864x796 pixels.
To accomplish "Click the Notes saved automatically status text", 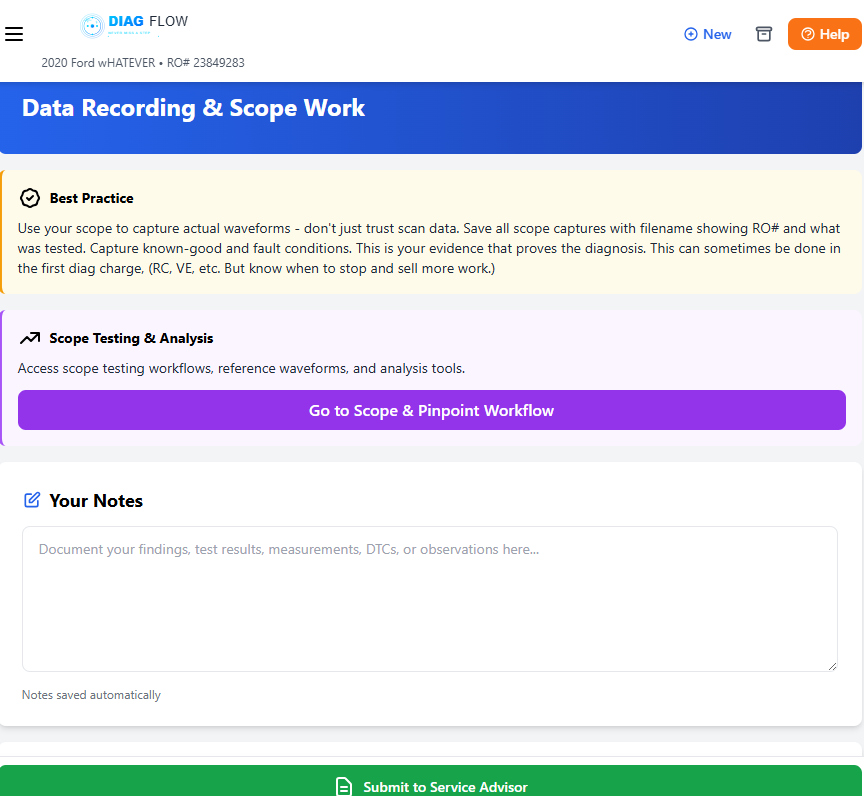I will pyautogui.click(x=91, y=695).
